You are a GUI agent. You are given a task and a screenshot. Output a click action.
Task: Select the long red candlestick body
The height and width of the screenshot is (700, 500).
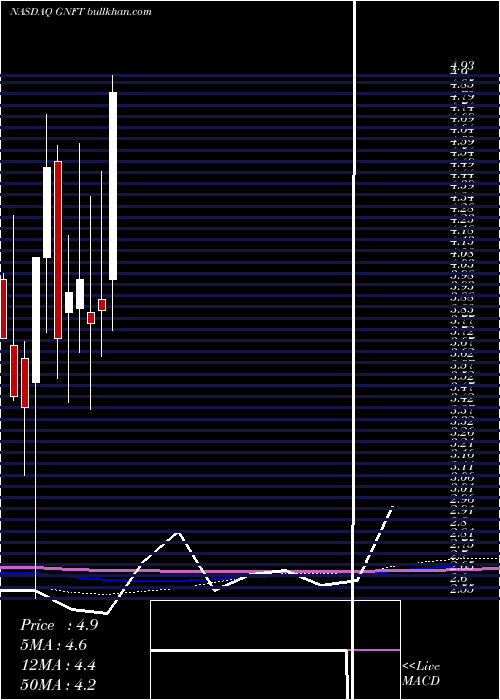coord(58,250)
